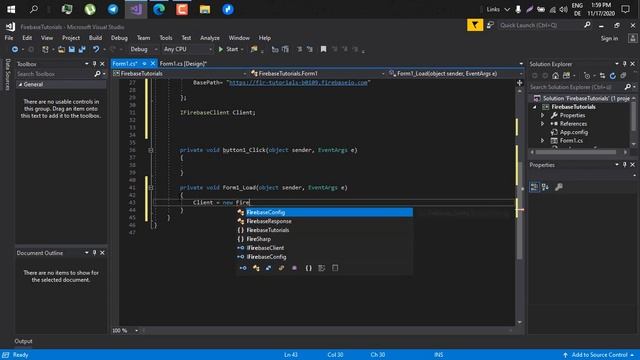Click Add to Source Control
640x360 pixels.
click(598, 355)
